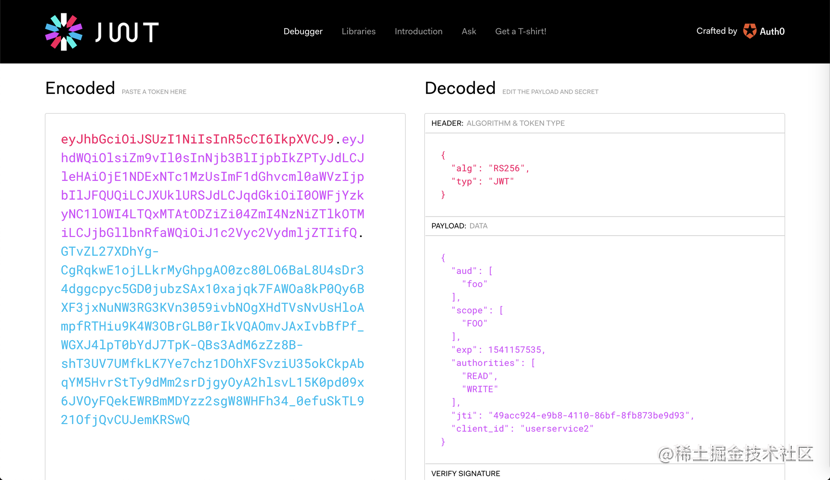The height and width of the screenshot is (480, 830).
Task: Click the JWT wordmark text
Action: (x=127, y=32)
